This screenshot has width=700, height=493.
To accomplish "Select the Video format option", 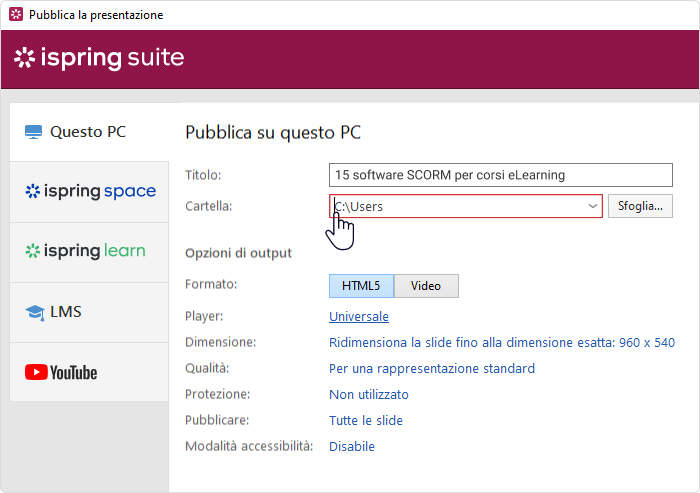I will 426,286.
